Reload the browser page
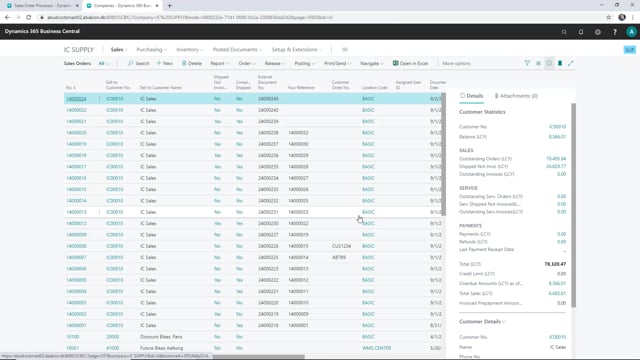Screen dimensions: 640x360 (29, 17)
